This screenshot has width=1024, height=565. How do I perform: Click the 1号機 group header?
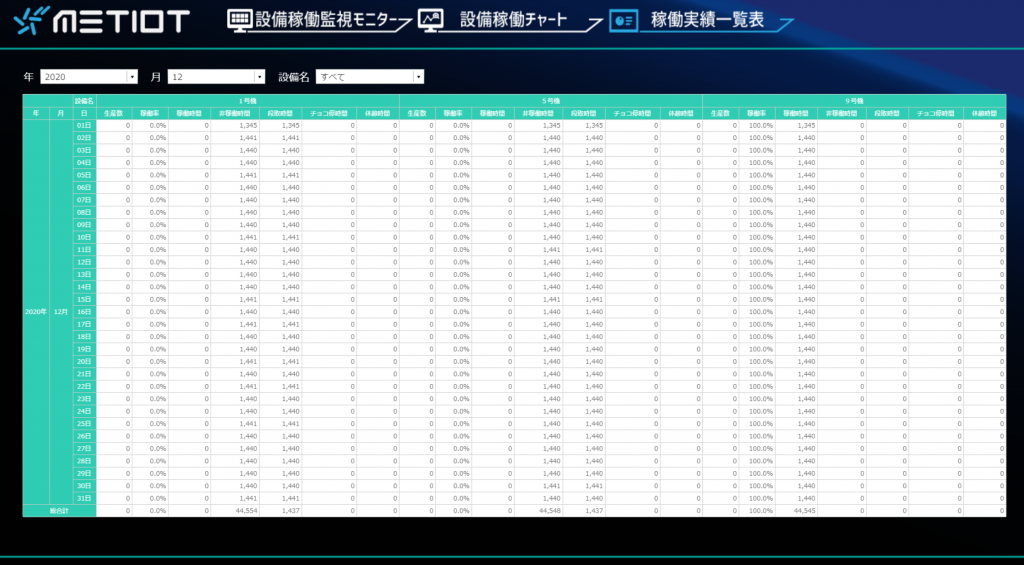[248, 101]
